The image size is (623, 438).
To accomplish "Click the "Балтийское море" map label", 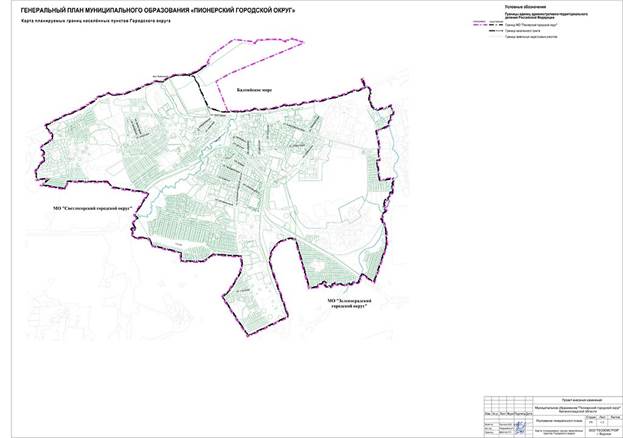I will coord(254,90).
